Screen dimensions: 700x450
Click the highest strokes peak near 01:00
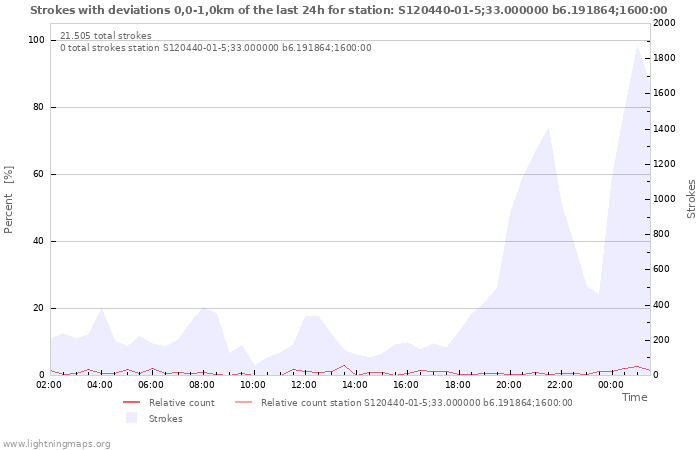(638, 46)
